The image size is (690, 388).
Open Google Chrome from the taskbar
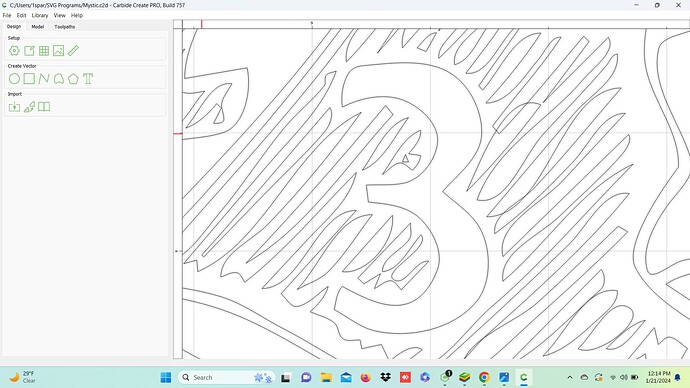pyautogui.click(x=484, y=377)
